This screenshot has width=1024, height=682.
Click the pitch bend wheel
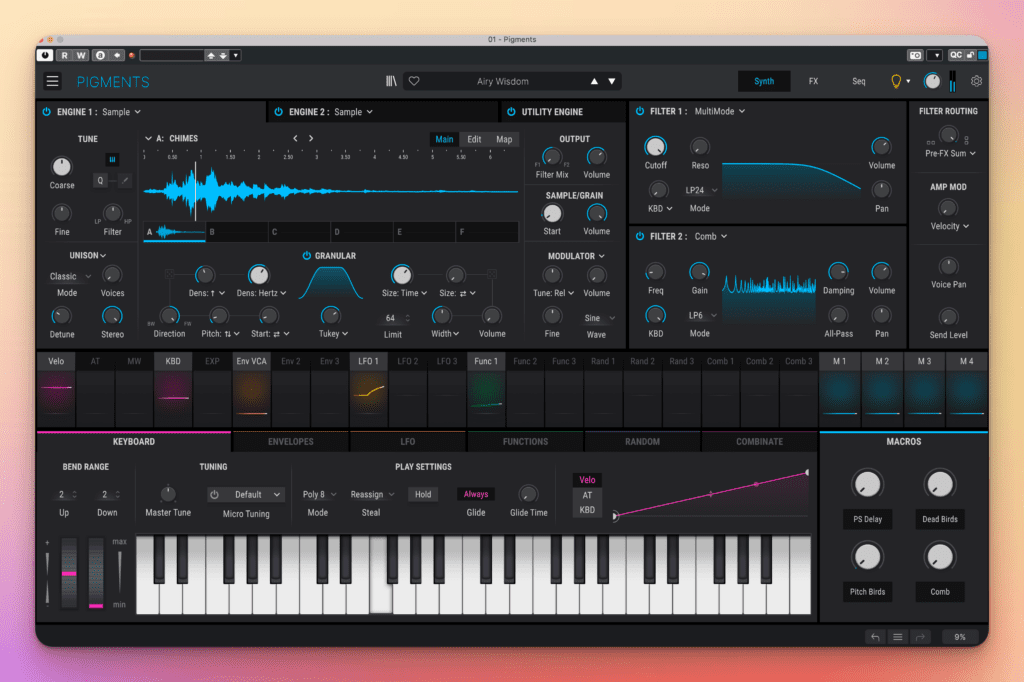[x=69, y=573]
